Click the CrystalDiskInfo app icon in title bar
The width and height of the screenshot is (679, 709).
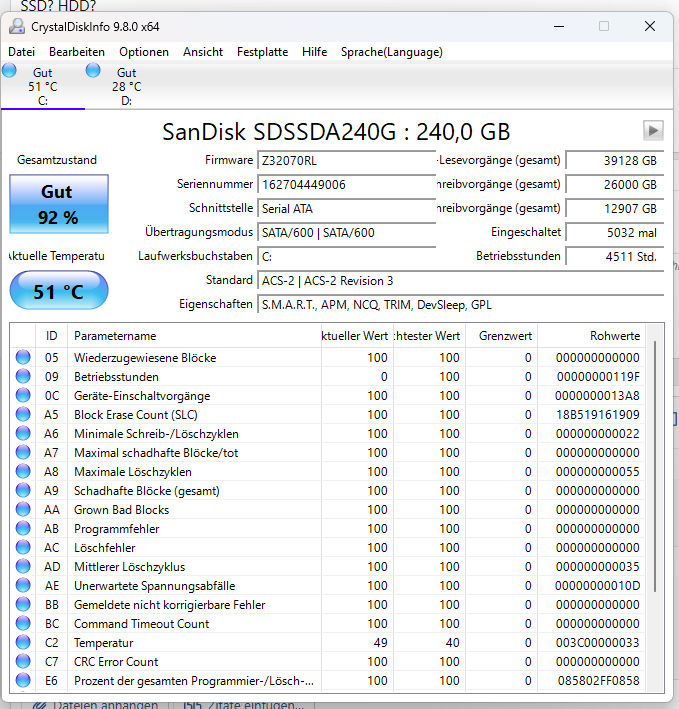[x=17, y=26]
